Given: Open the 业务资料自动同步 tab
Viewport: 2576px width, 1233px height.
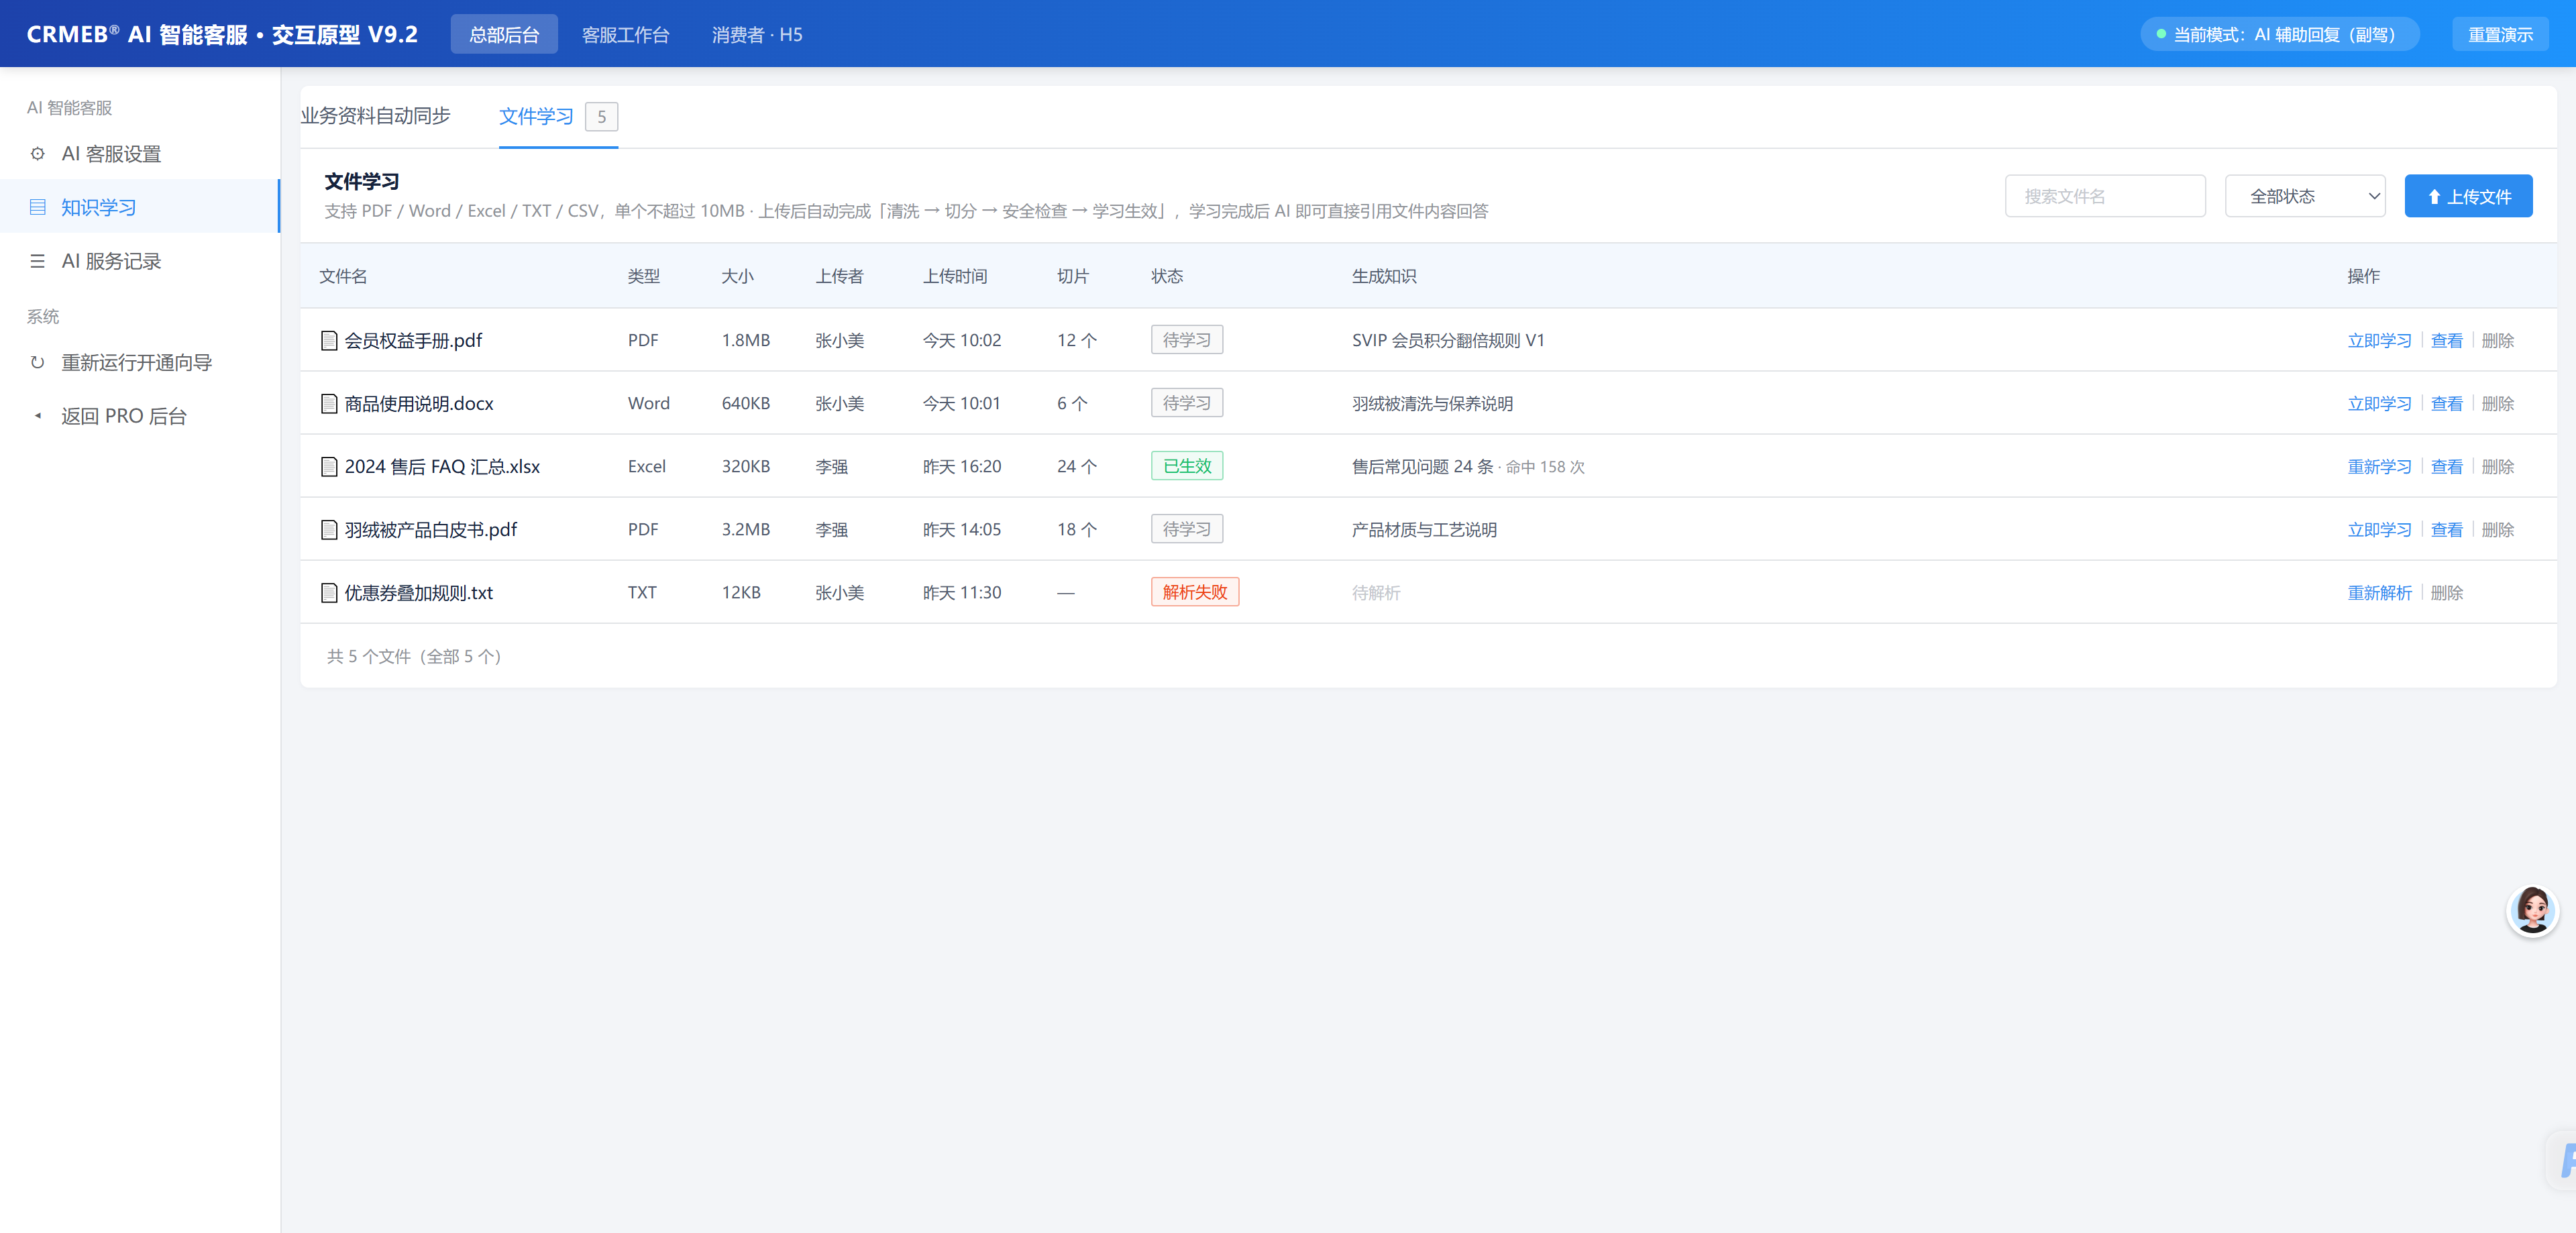Looking at the screenshot, I should pyautogui.click(x=375, y=116).
